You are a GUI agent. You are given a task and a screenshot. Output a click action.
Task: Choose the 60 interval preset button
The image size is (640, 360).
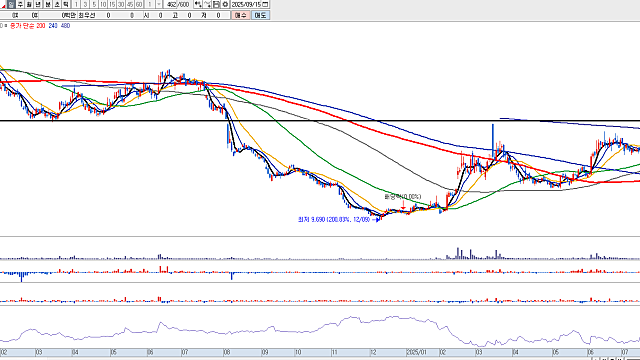tap(139, 4)
